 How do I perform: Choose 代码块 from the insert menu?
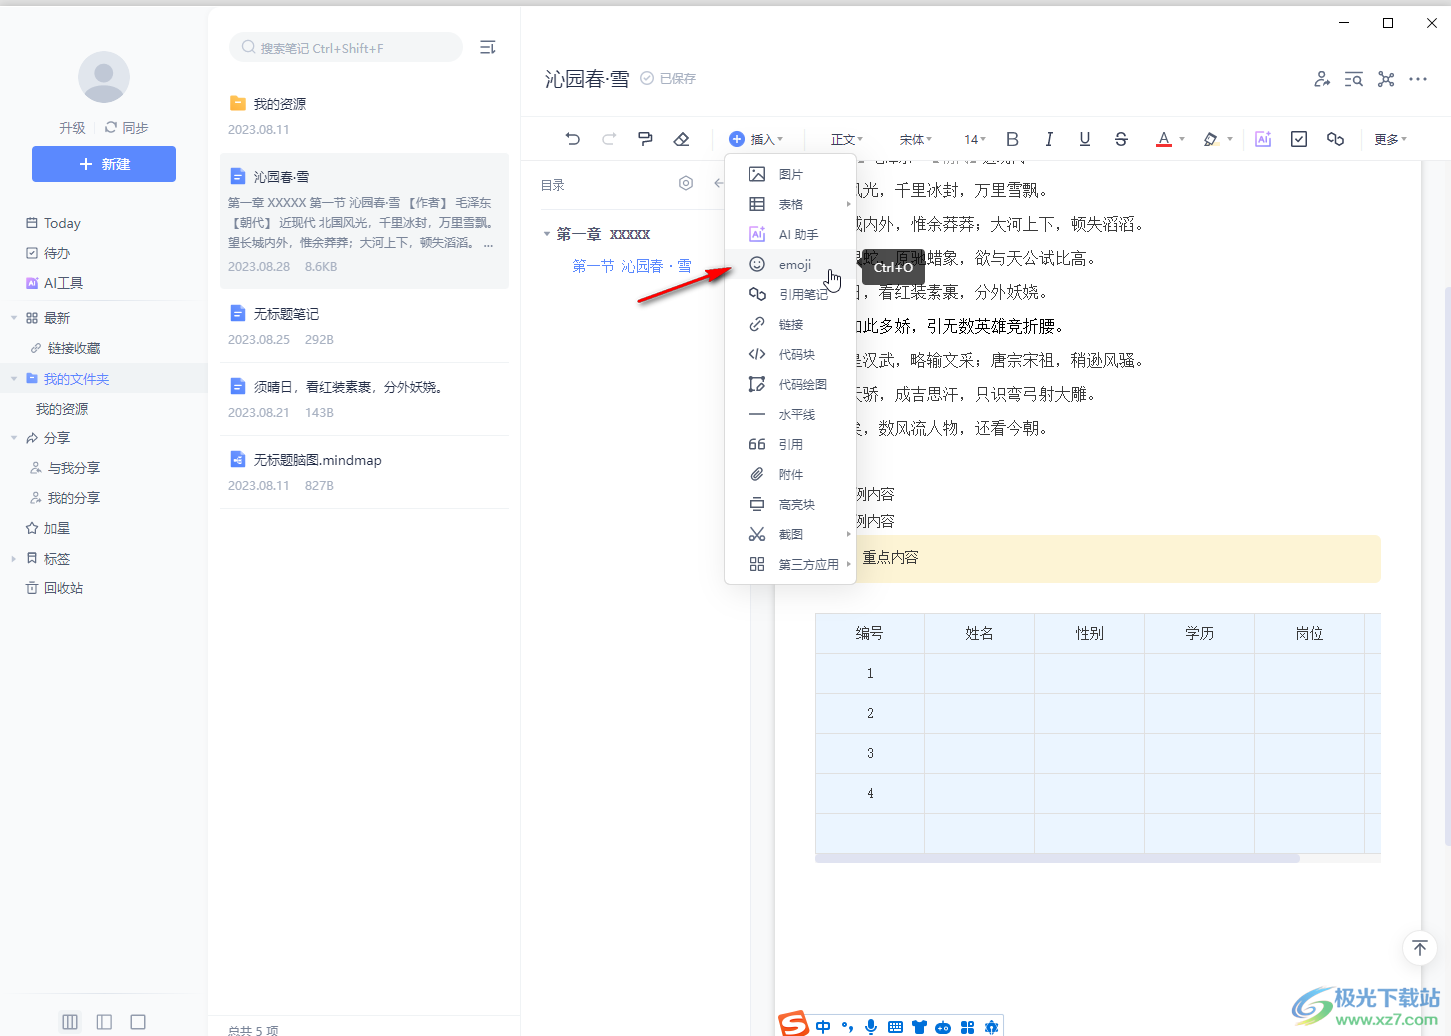pos(790,354)
